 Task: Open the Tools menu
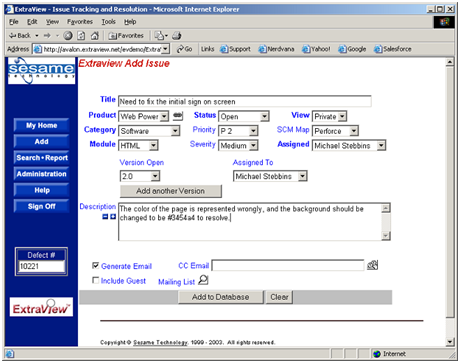109,22
